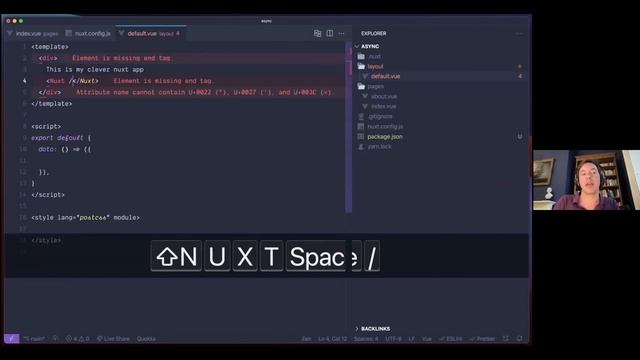Open Ln 4, Col 12 go-to-line indicator
Screen dimensions: 640x360
(x=332, y=339)
